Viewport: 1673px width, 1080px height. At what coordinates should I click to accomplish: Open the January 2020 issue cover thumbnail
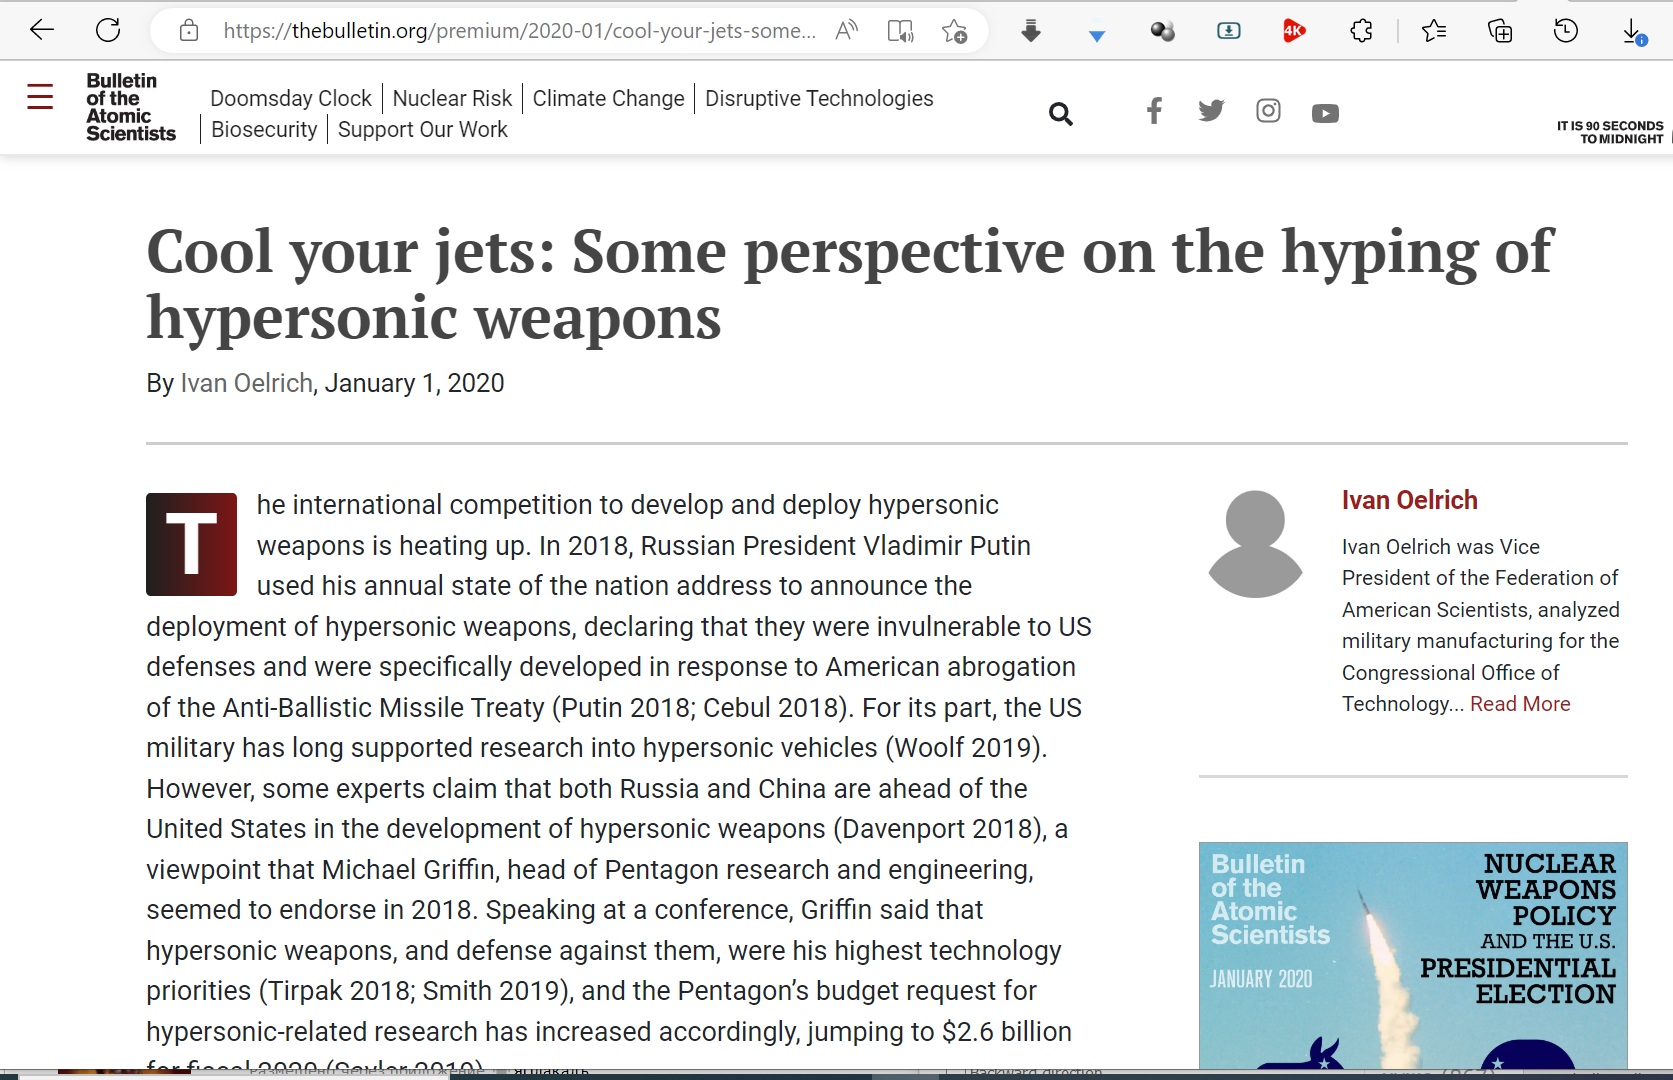(1413, 955)
